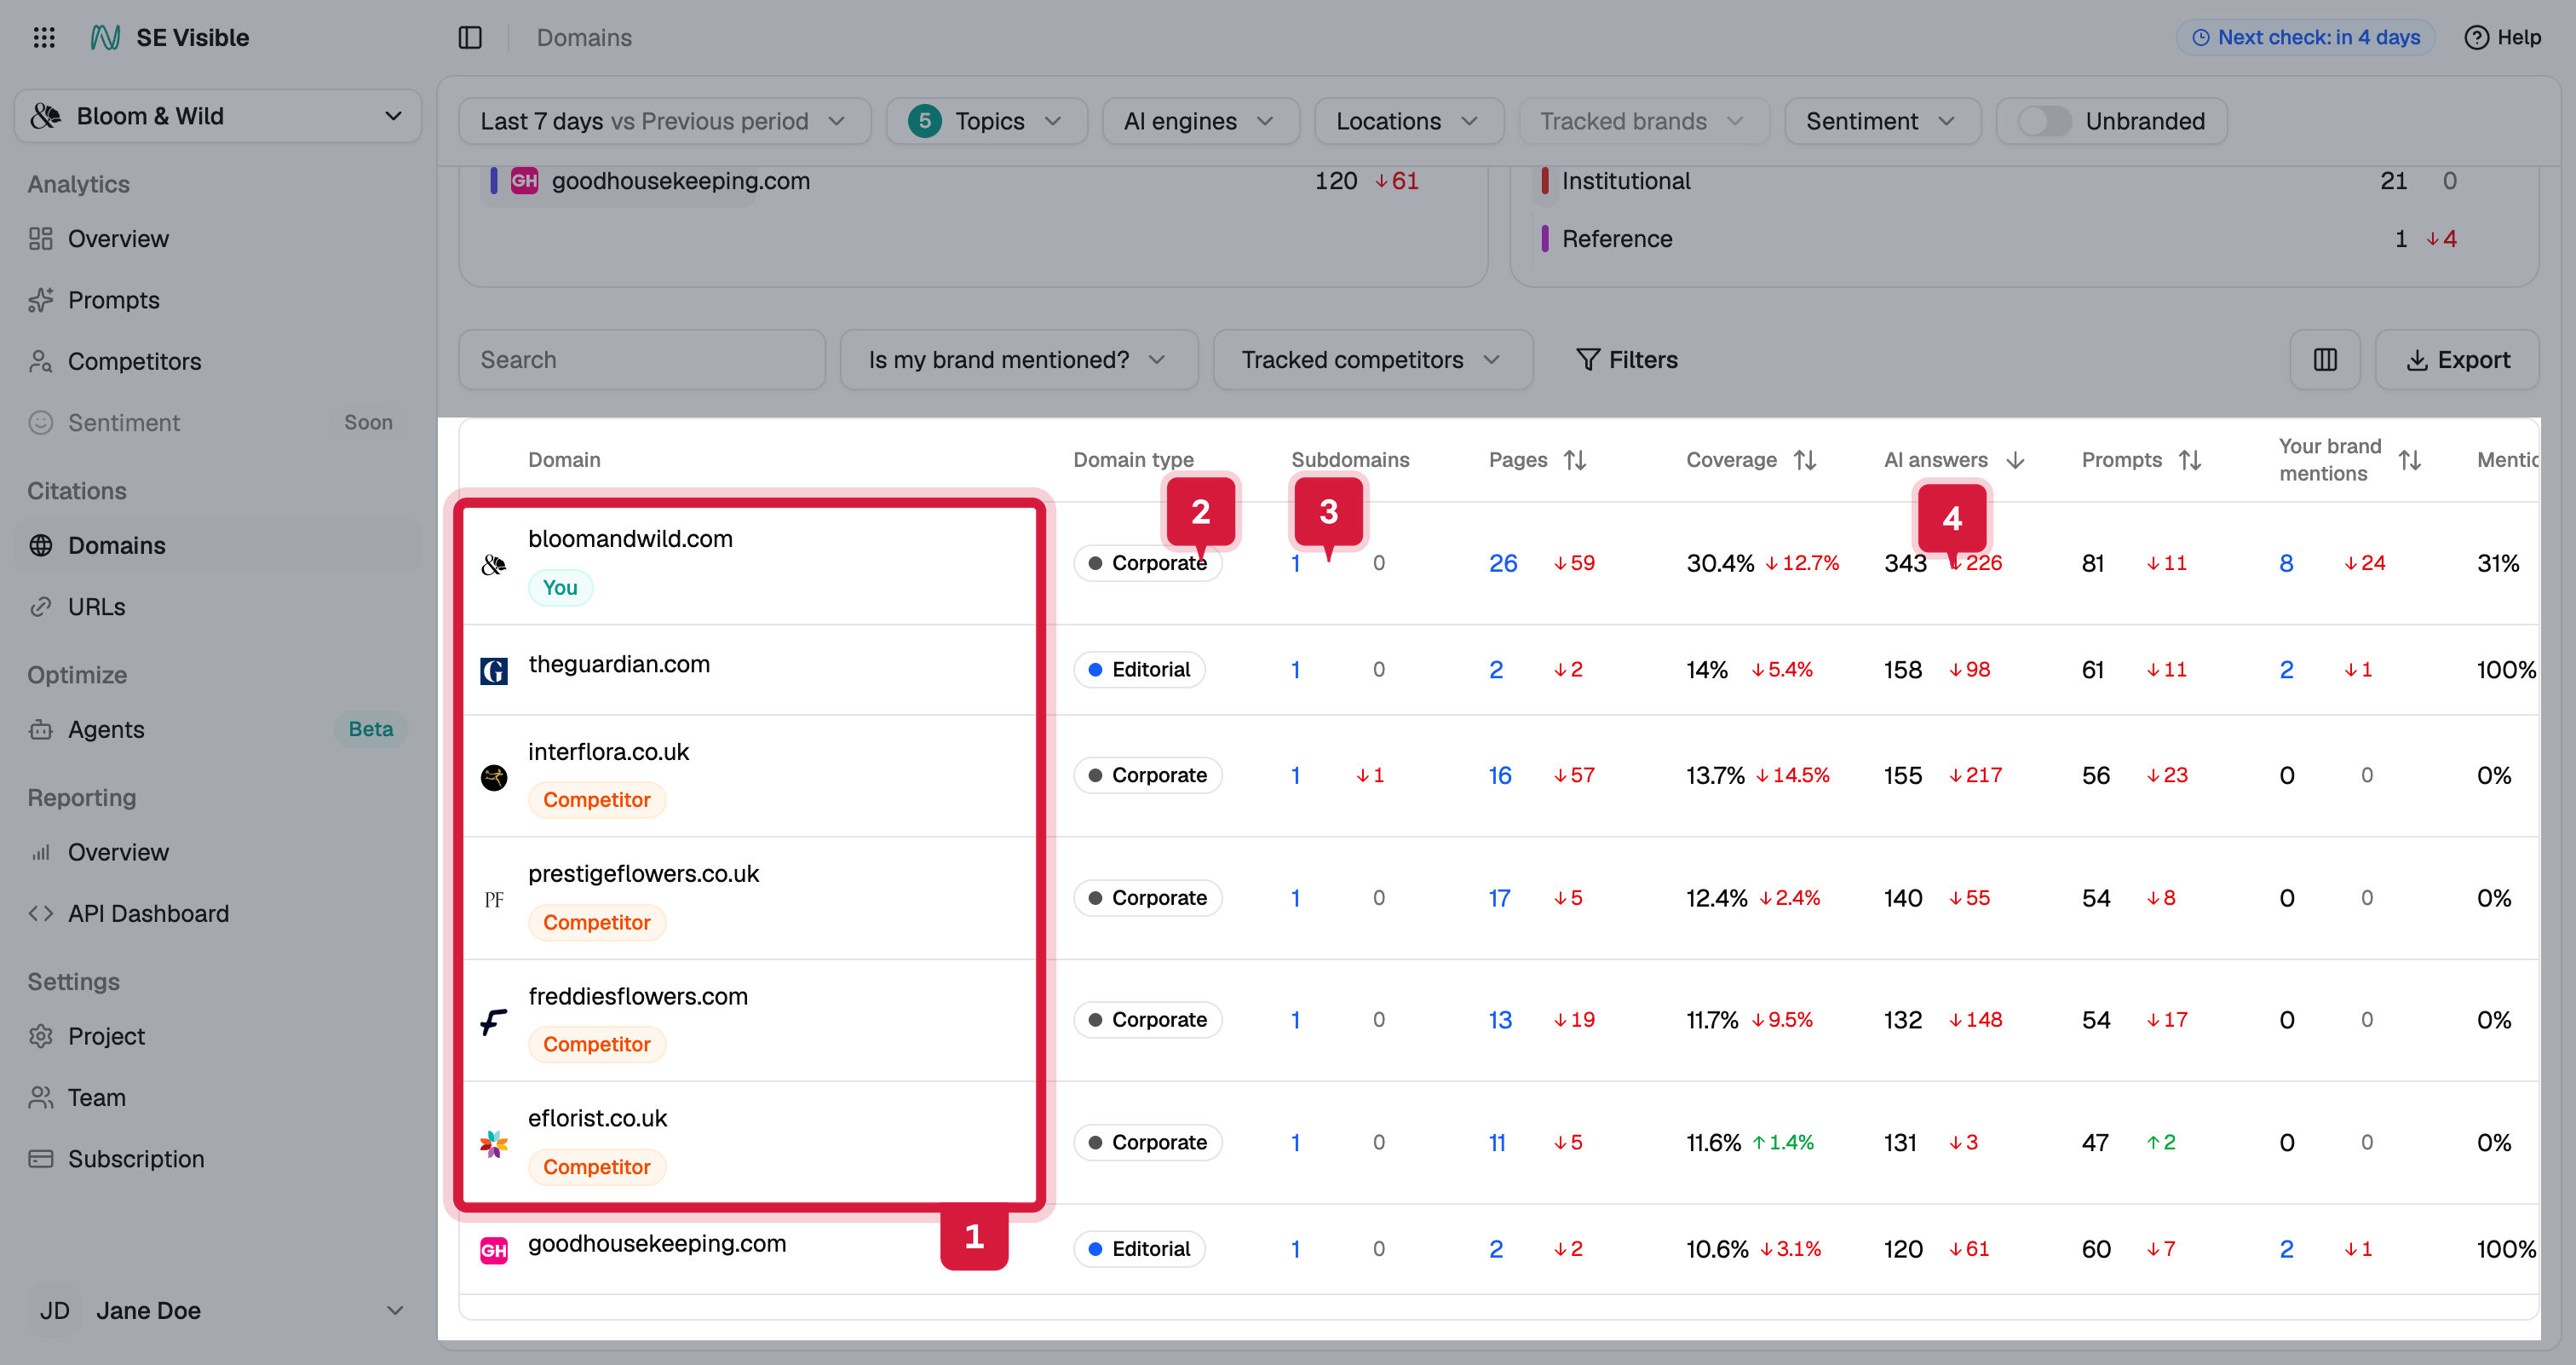This screenshot has height=1365, width=2576.
Task: Click eflorist.co.uk flower favicon
Action: point(494,1143)
